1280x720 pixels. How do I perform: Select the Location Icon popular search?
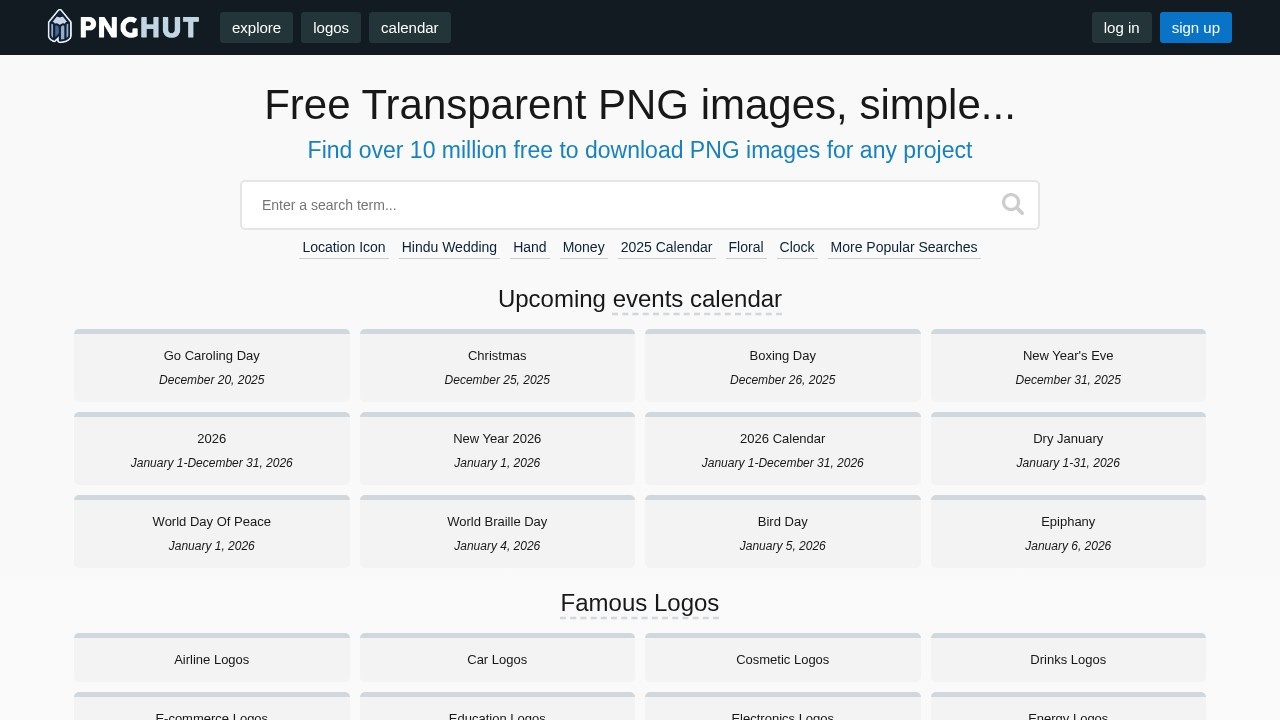[343, 247]
